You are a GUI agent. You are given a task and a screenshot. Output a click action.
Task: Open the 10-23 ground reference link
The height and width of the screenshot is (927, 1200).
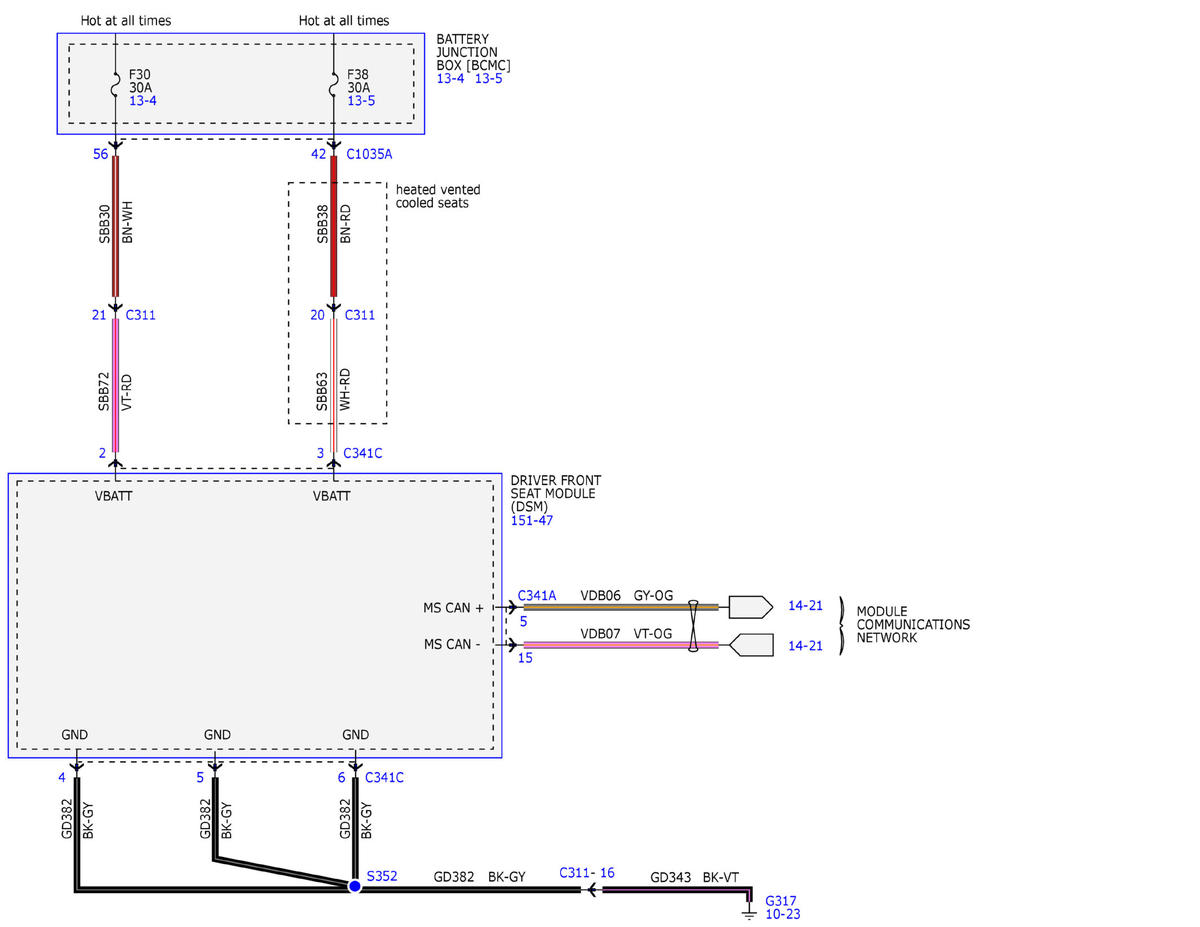click(x=783, y=914)
